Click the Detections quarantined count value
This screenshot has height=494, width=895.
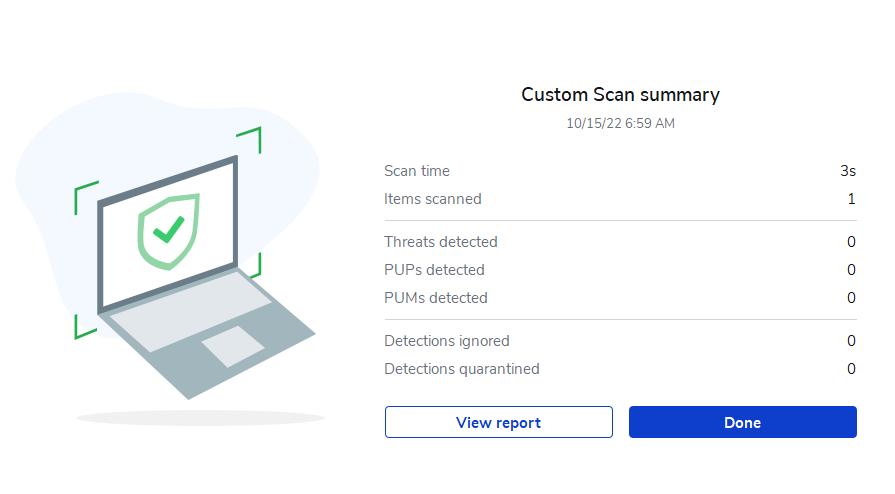tap(851, 369)
